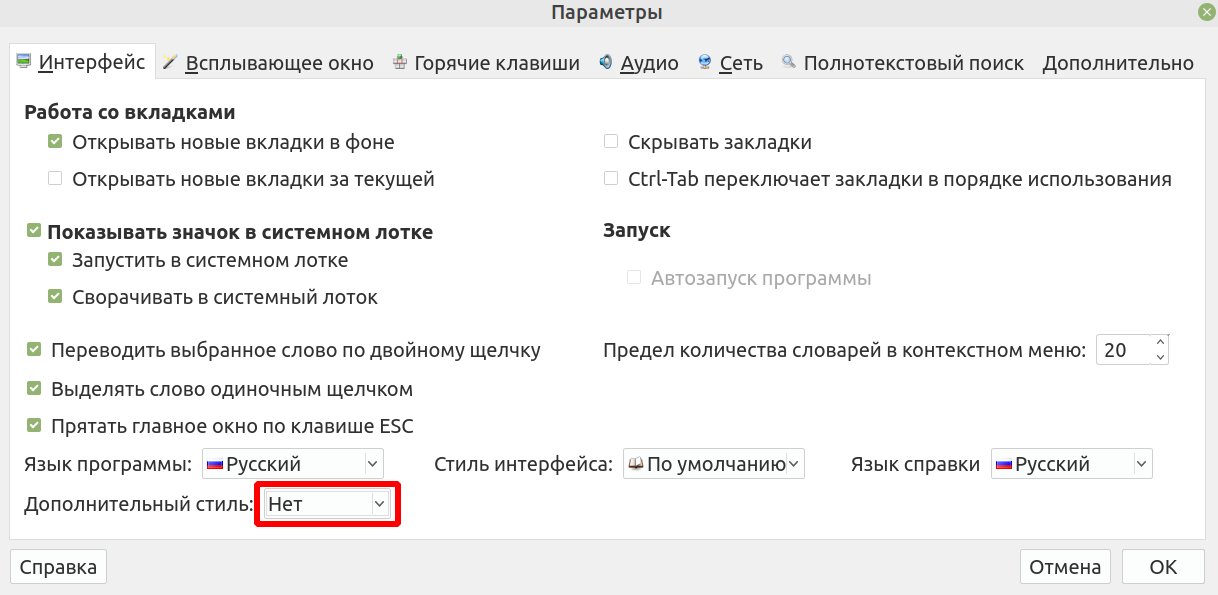Open the Сеть tab
The image size is (1218, 595).
coord(731,63)
